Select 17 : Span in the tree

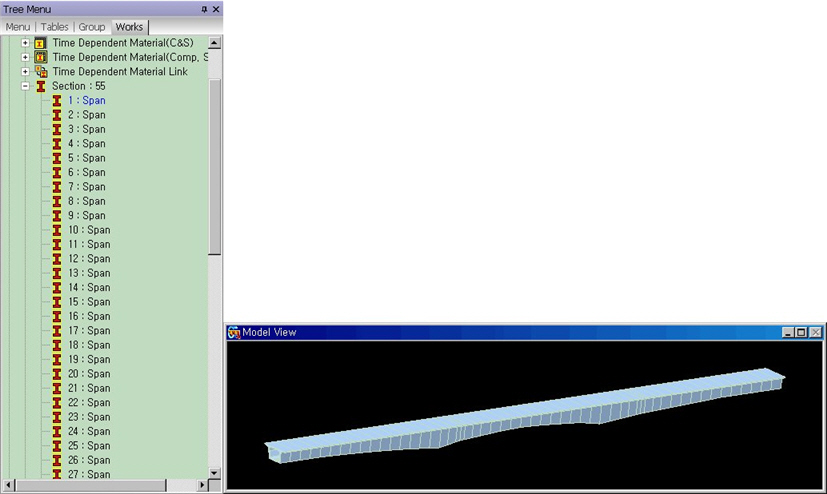coord(89,331)
